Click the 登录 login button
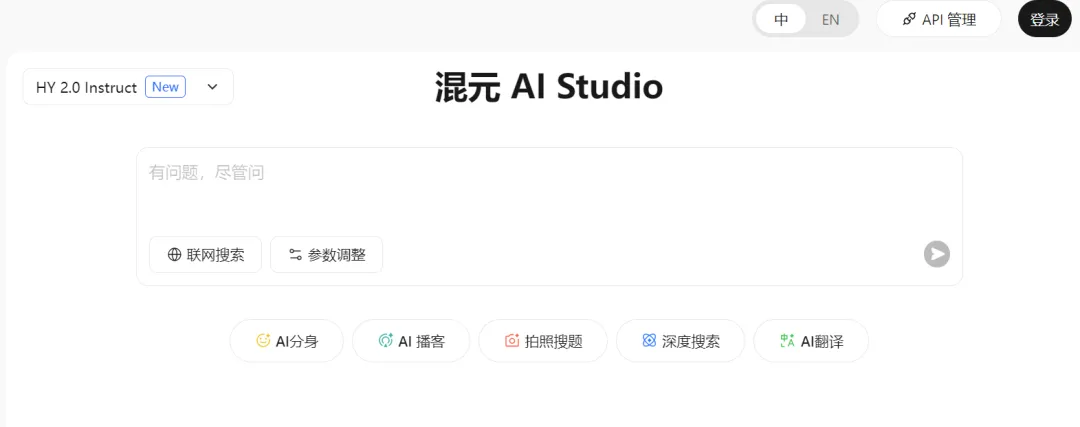Viewport: 1080px width, 427px height. 1045,19
